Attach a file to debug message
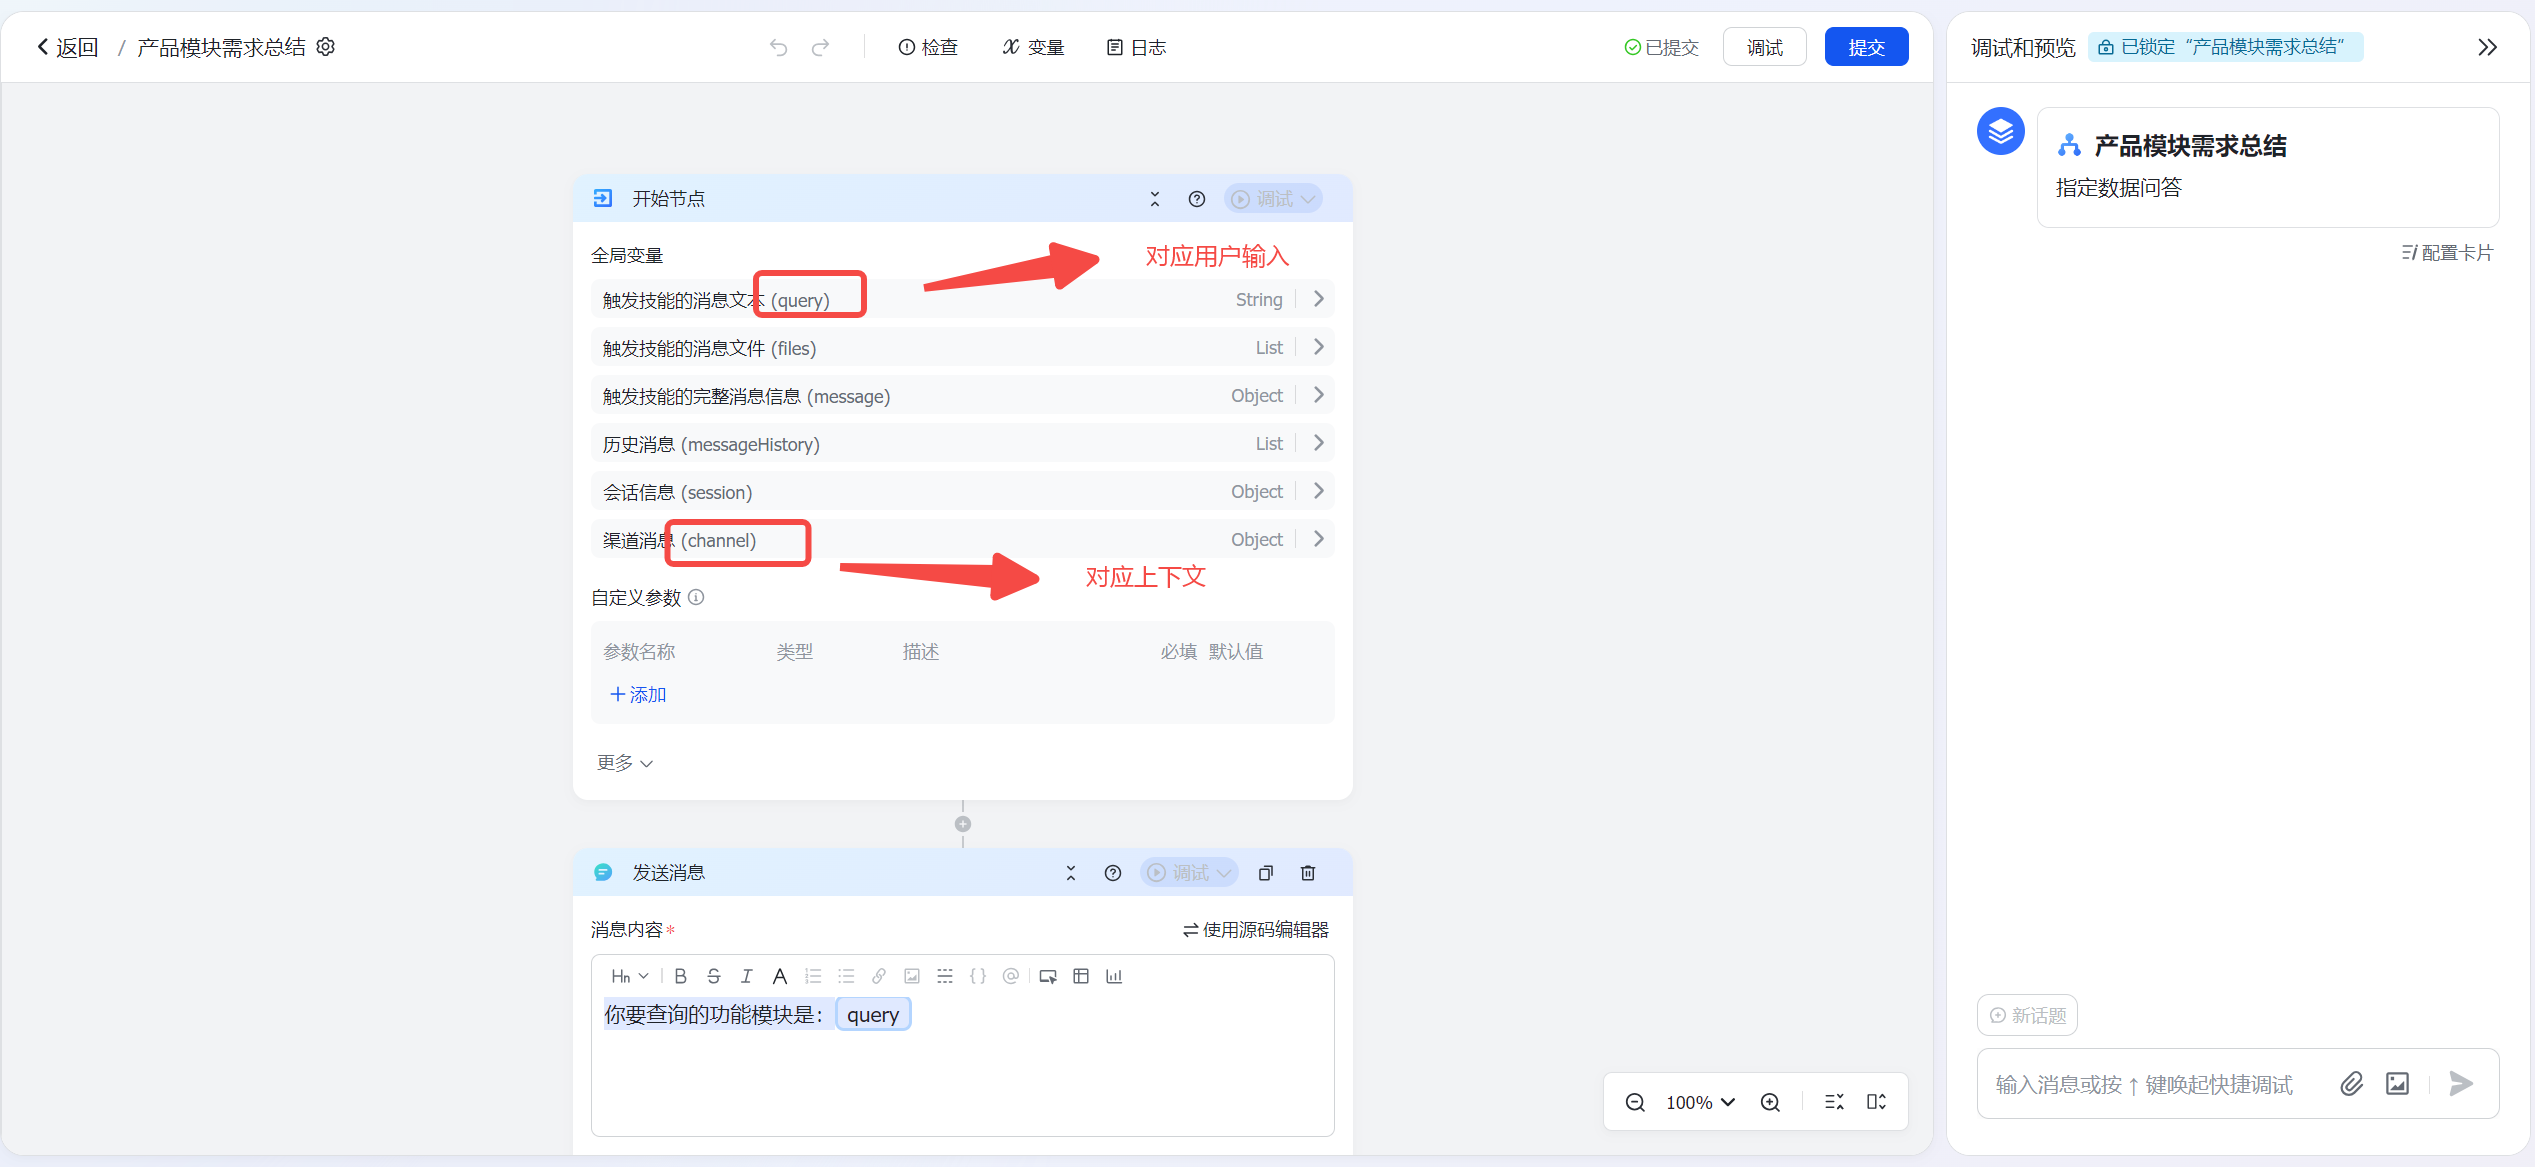The image size is (2535, 1167). [x=2352, y=1083]
